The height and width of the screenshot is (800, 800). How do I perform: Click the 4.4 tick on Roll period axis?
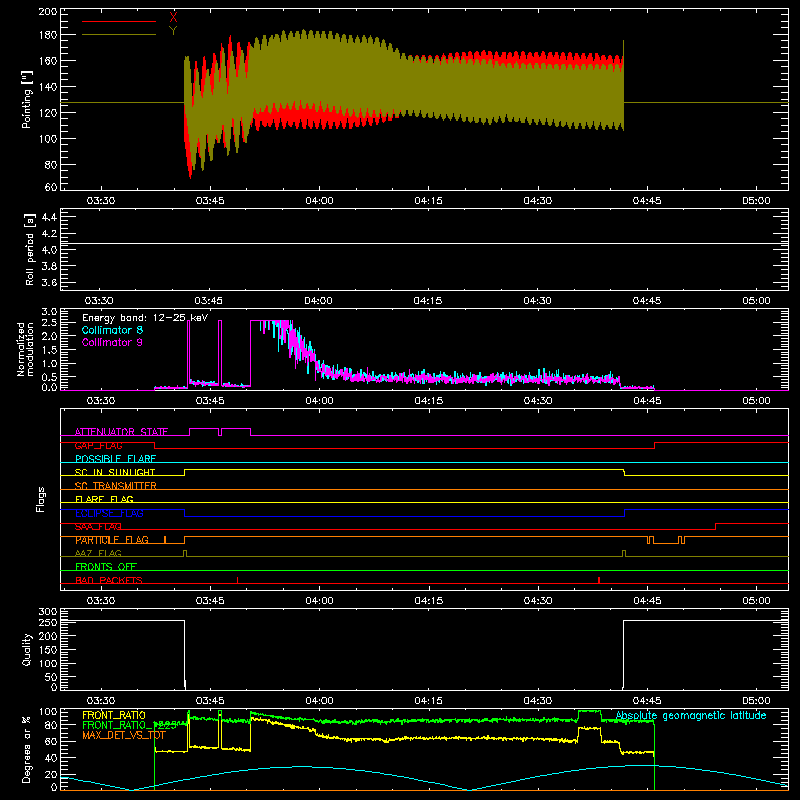click(x=49, y=217)
